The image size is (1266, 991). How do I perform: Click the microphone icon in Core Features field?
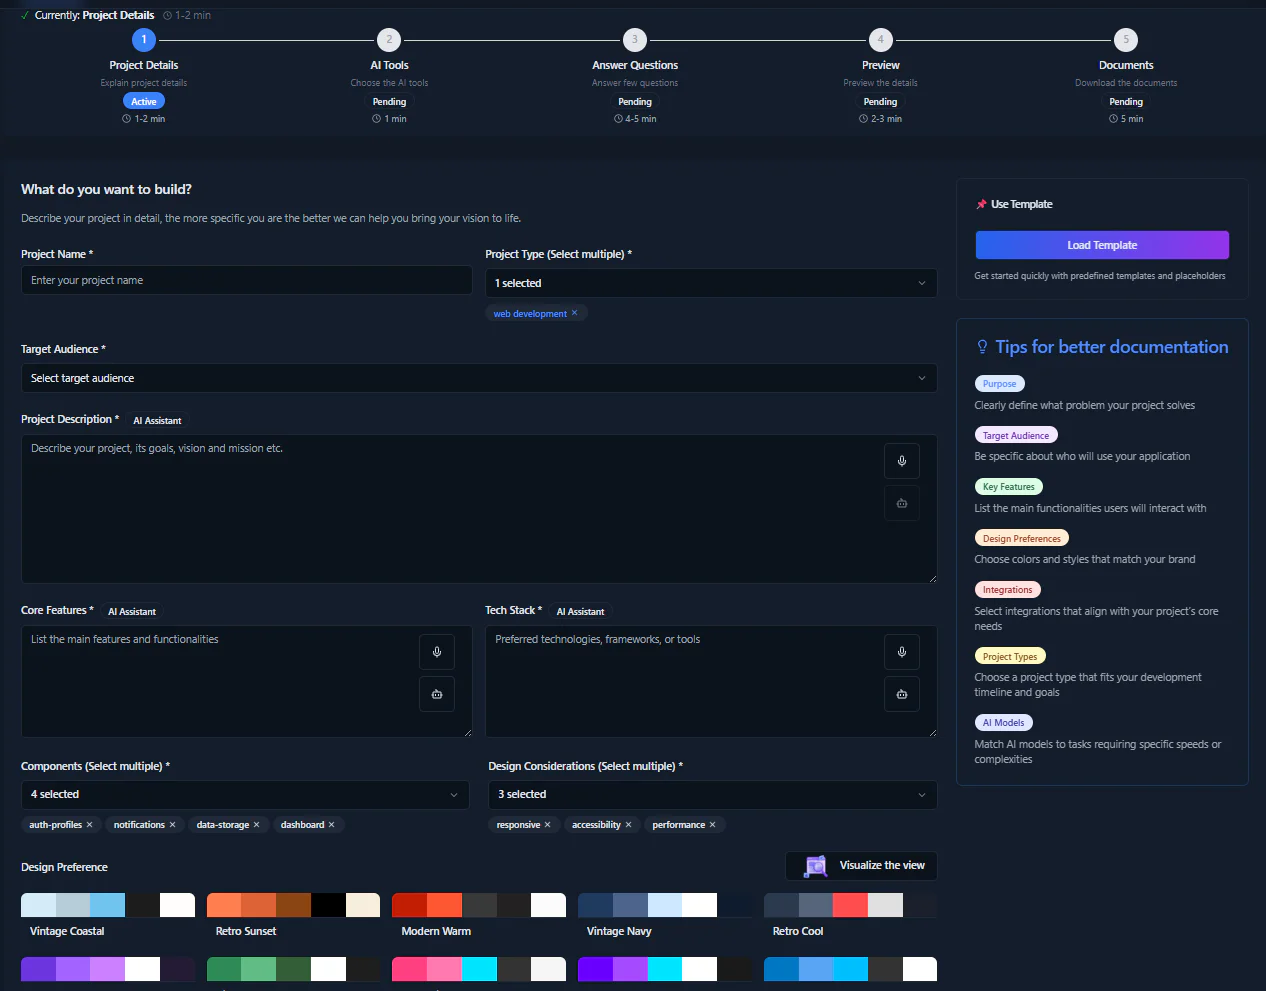(x=437, y=652)
